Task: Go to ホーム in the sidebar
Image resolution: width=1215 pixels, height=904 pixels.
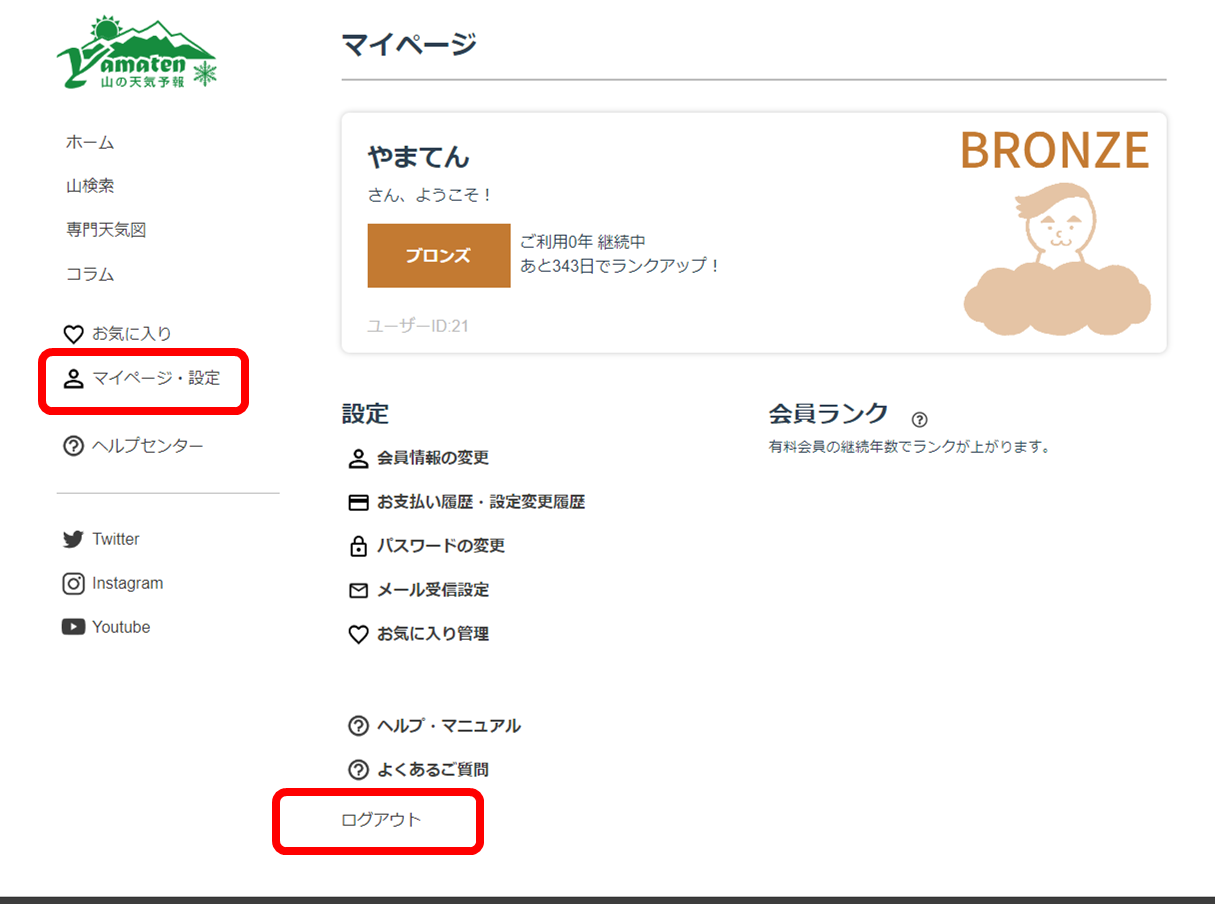Action: [90, 142]
